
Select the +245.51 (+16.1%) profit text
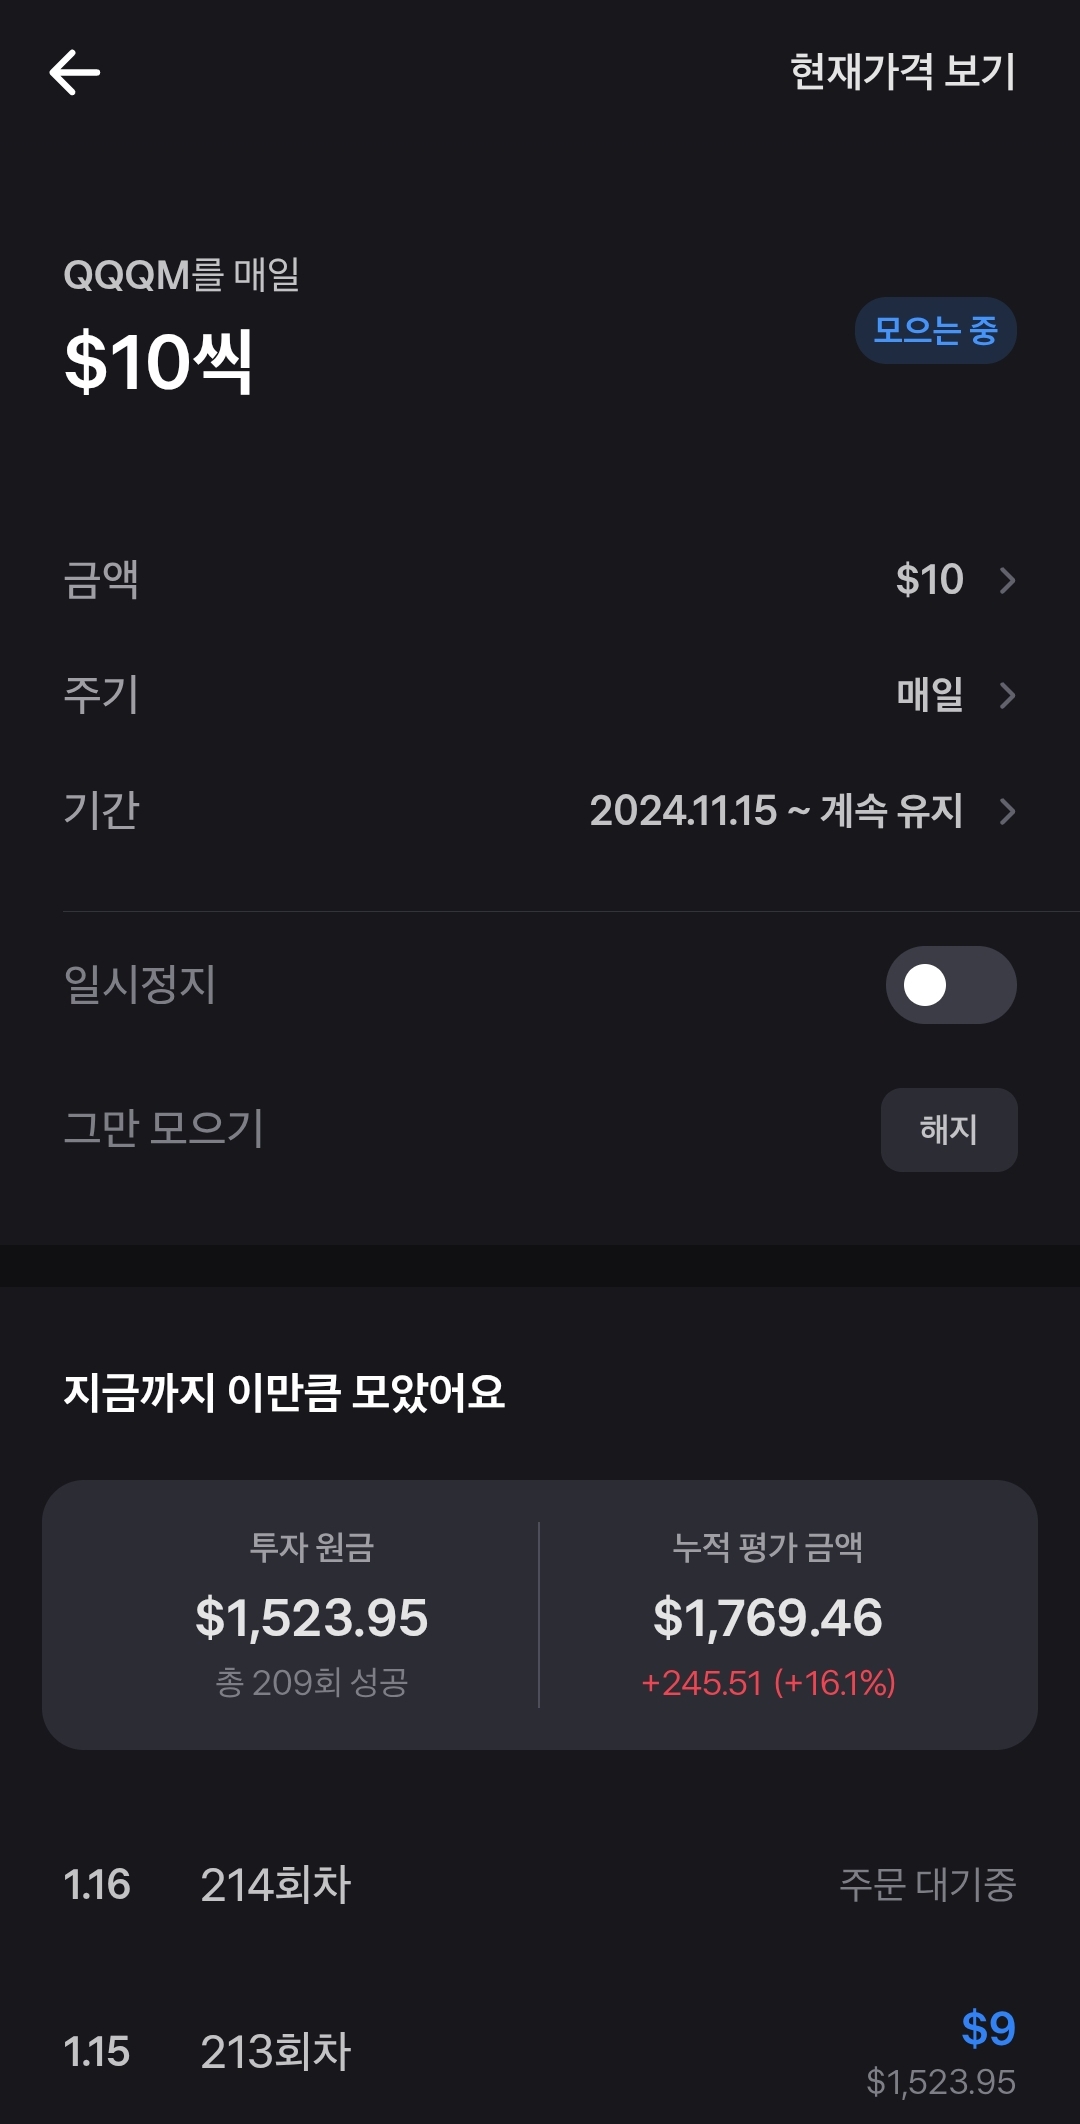click(x=767, y=1683)
